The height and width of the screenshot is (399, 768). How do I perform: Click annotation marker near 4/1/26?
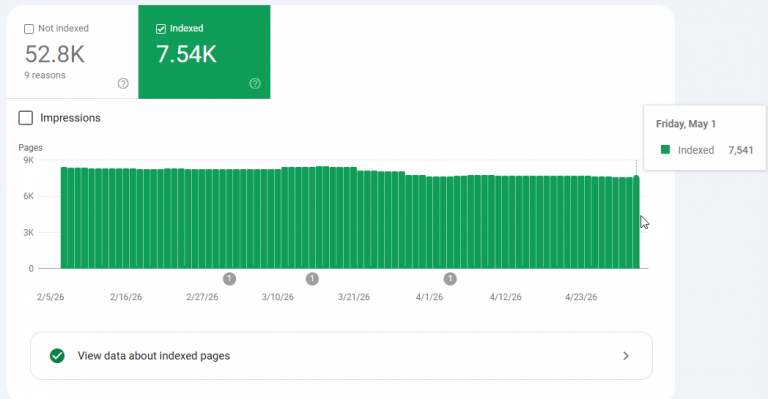point(450,279)
